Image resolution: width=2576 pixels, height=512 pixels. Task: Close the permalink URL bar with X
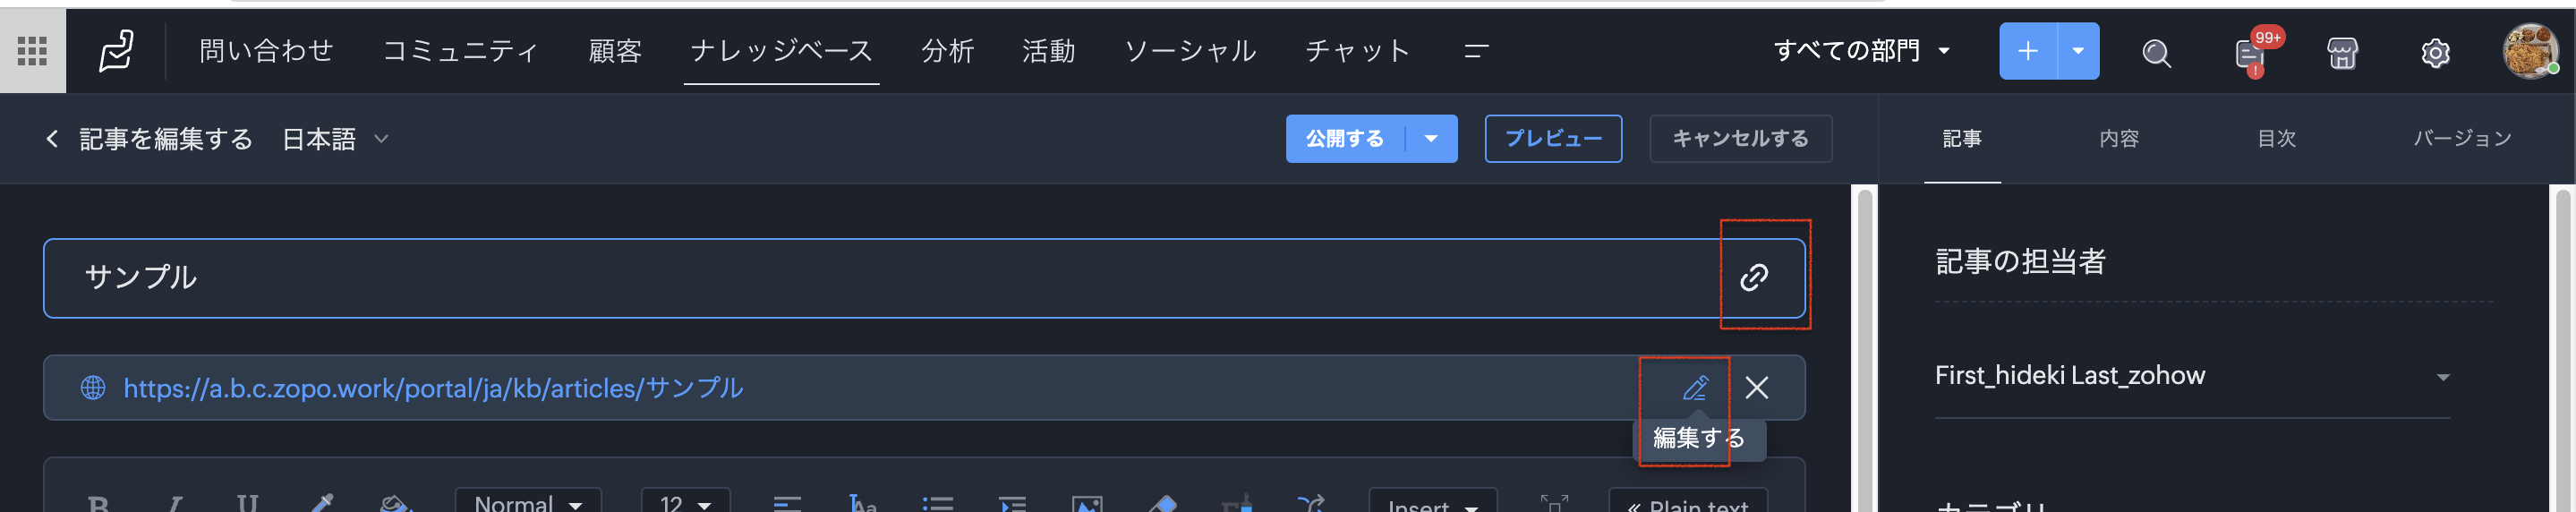point(1756,387)
